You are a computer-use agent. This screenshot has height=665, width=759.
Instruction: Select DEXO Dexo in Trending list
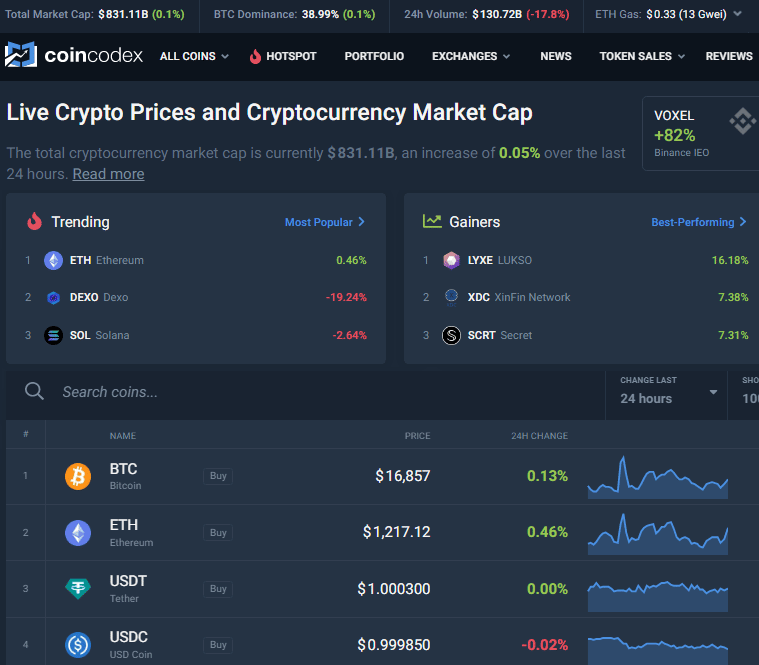pyautogui.click(x=196, y=298)
